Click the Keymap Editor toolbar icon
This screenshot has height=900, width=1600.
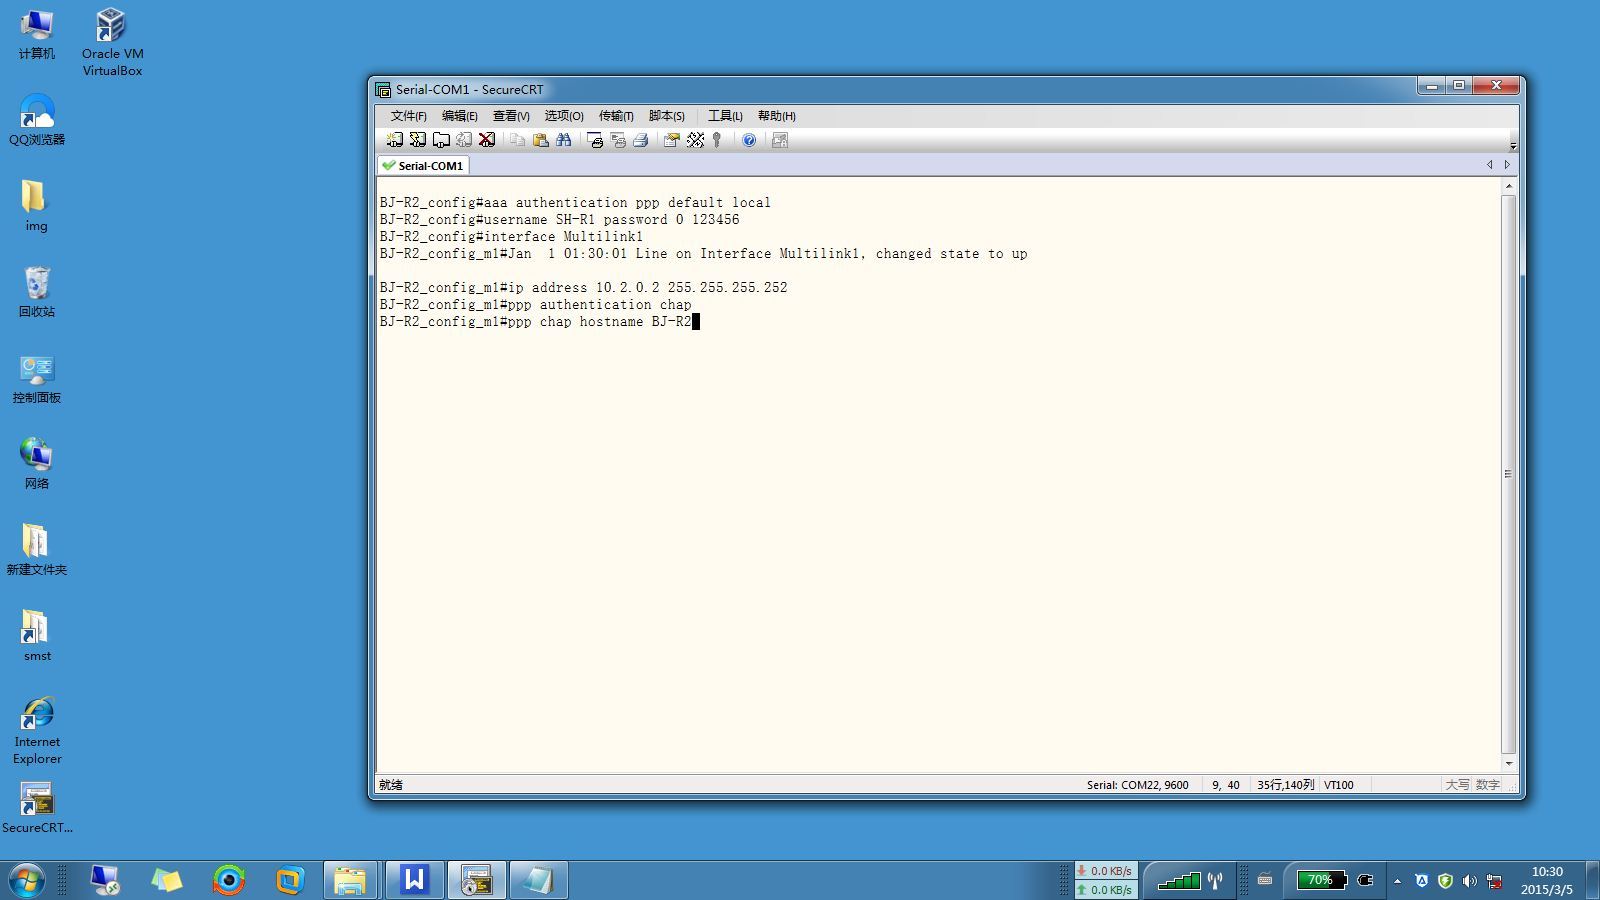[695, 140]
